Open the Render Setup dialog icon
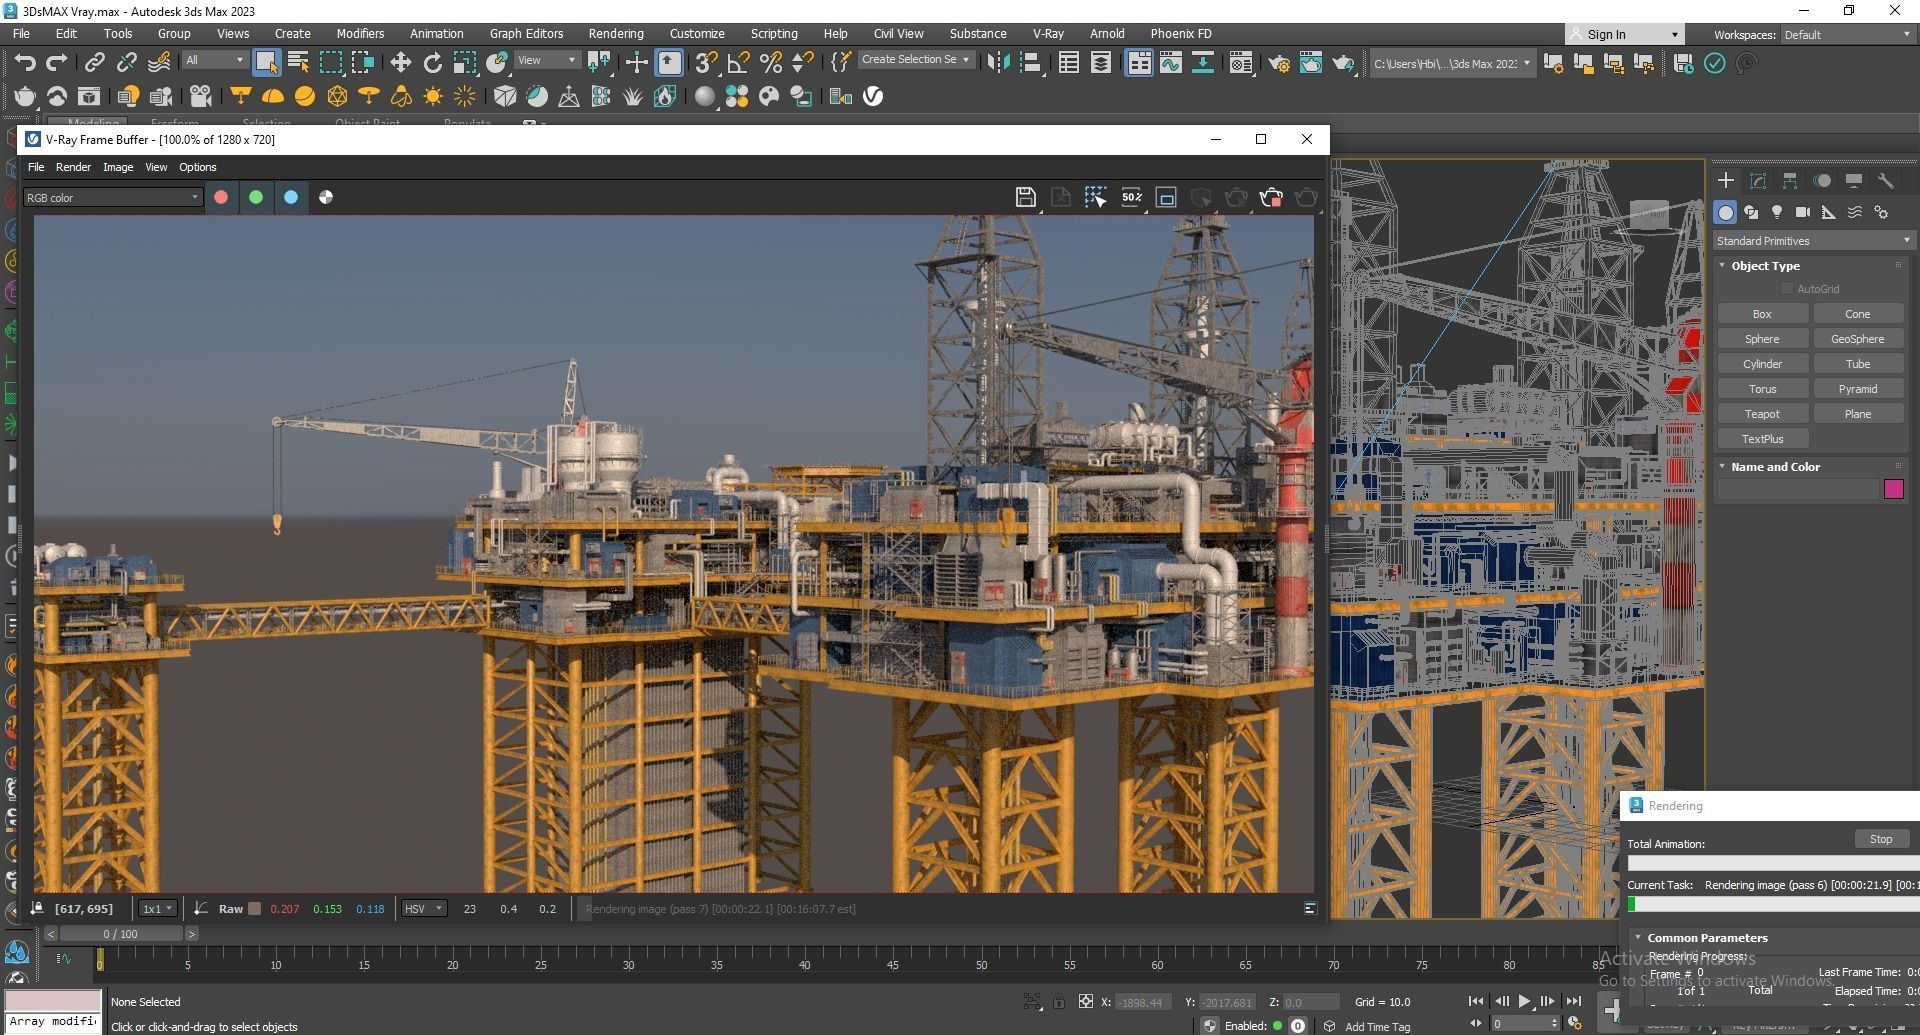This screenshot has height=1035, width=1920. pos(1278,63)
